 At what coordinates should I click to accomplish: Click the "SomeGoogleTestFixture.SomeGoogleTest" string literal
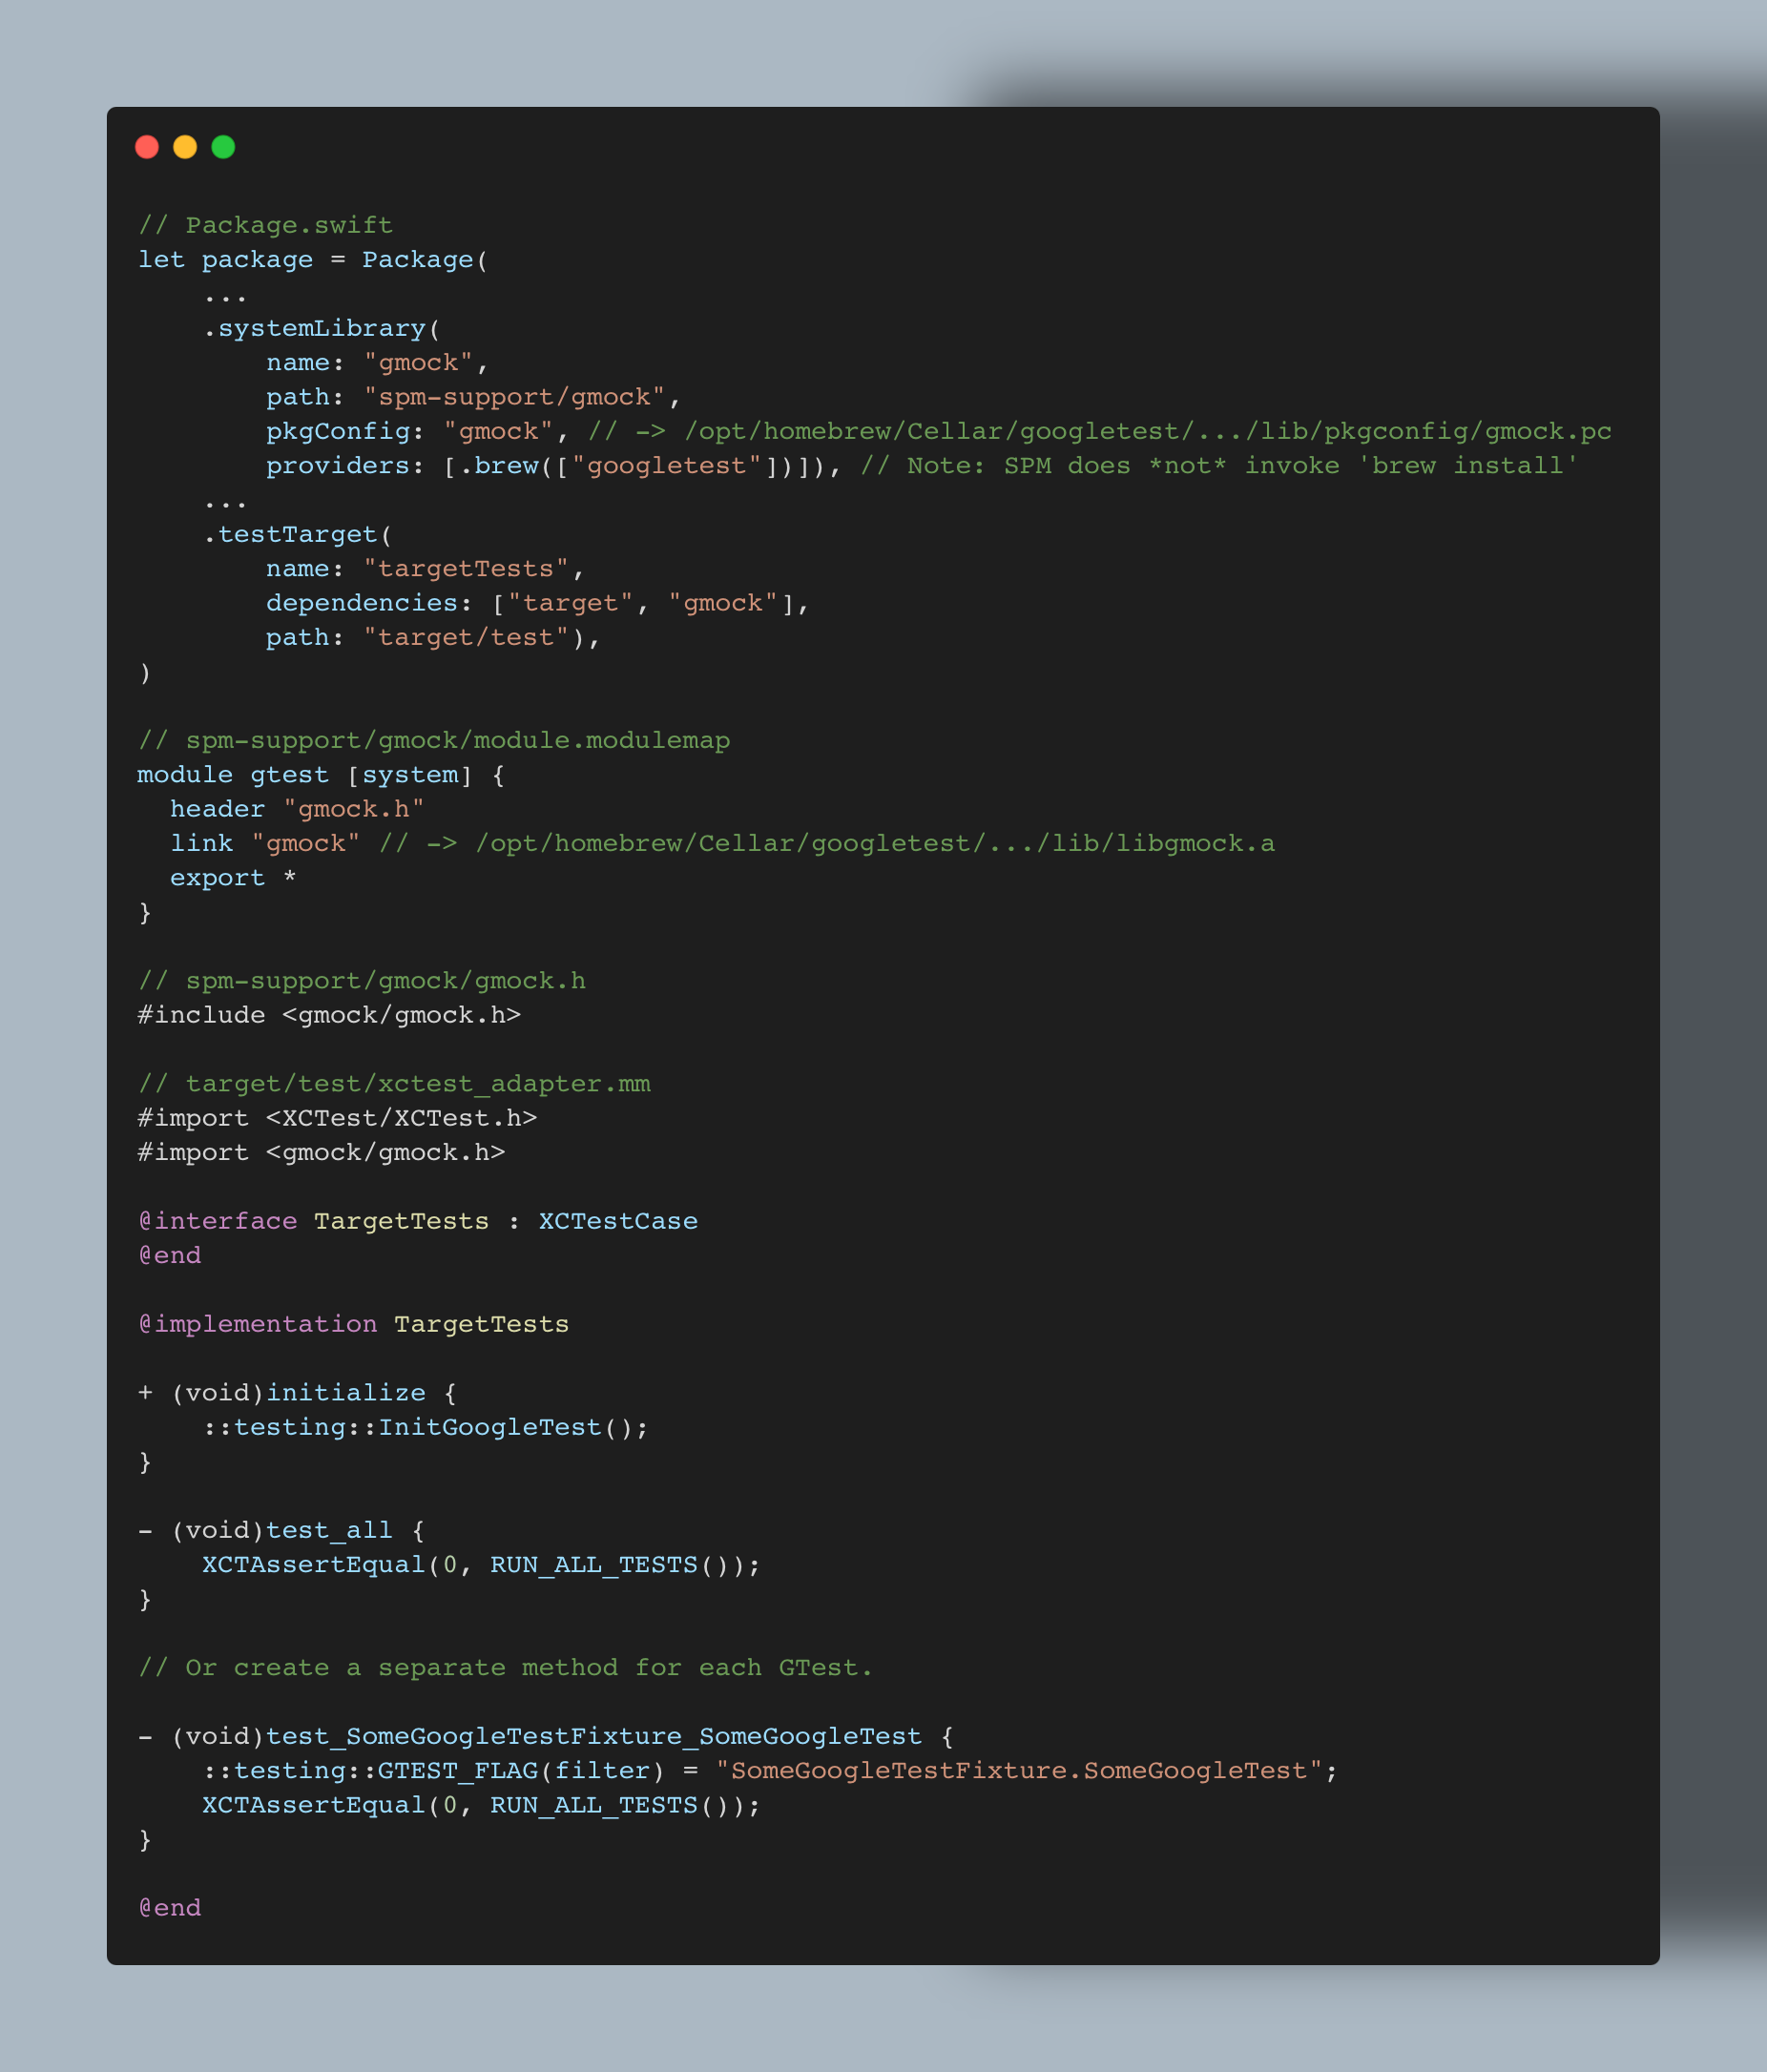(1019, 1771)
